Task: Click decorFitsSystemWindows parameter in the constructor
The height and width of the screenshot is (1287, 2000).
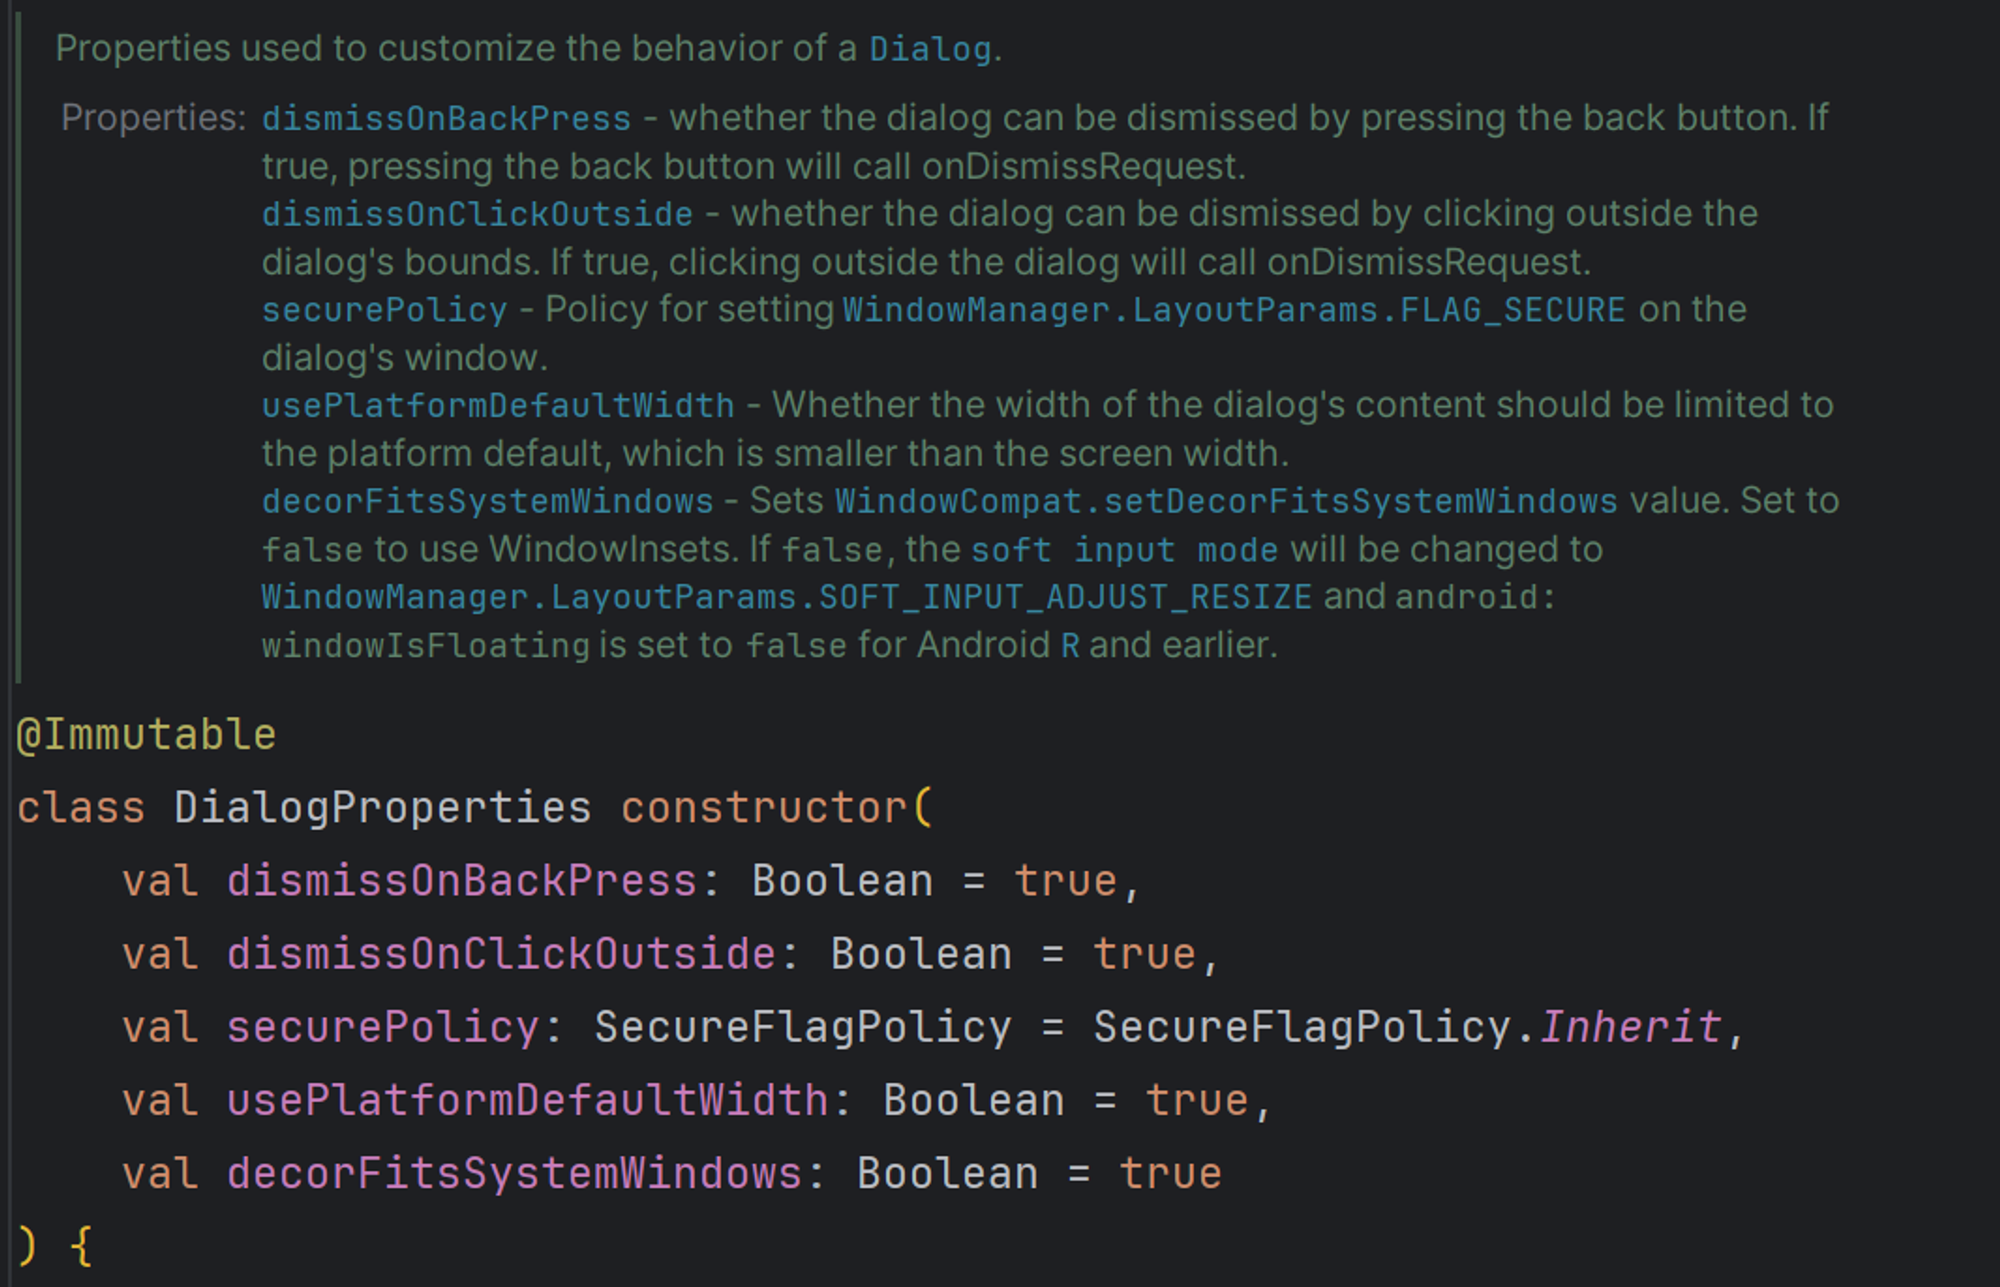Action: pos(514,1173)
